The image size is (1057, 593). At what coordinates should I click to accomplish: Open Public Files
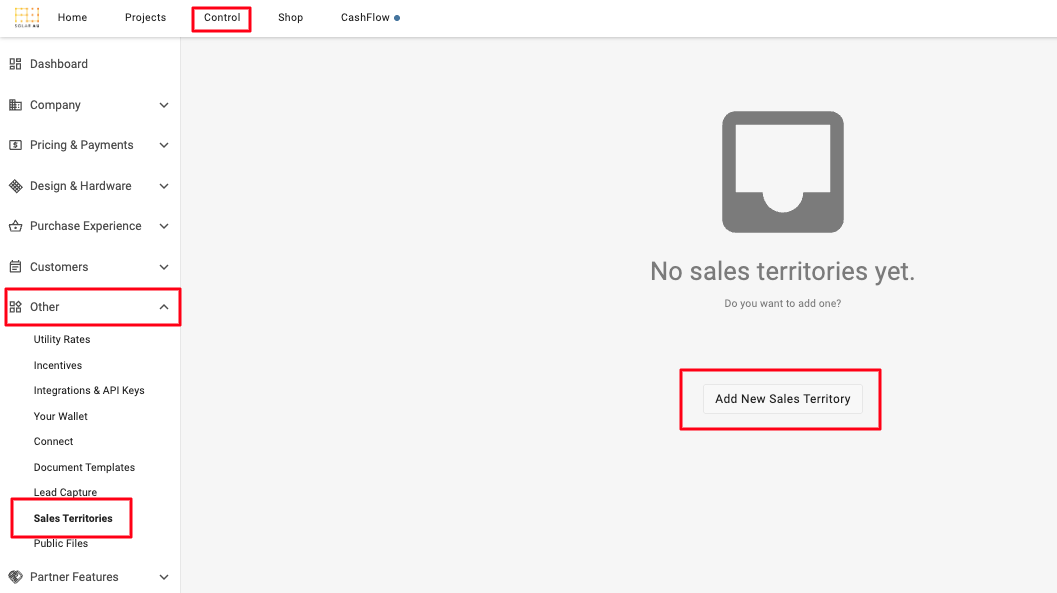click(x=61, y=543)
